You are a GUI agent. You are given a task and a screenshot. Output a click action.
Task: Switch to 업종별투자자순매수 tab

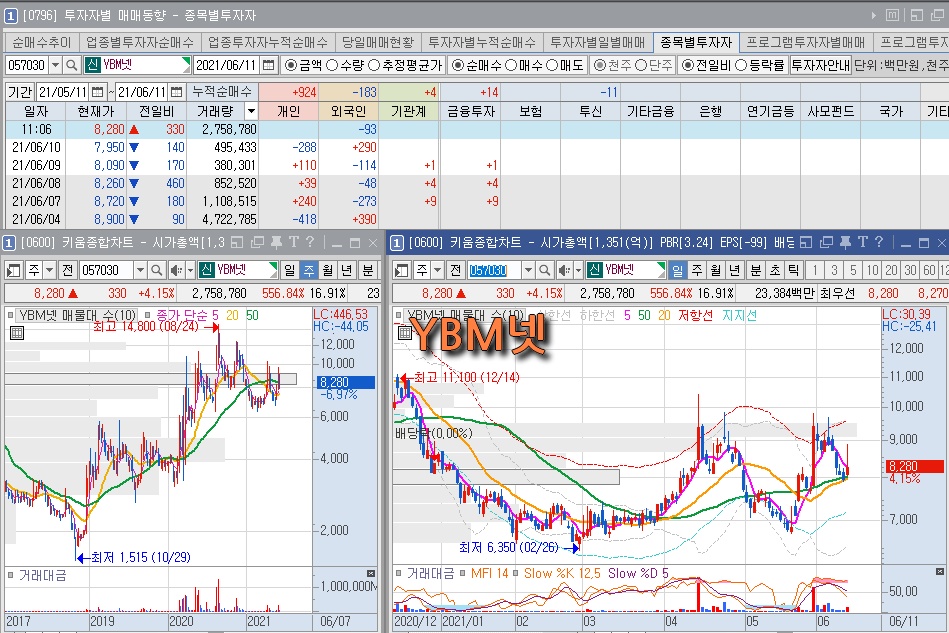click(x=140, y=42)
